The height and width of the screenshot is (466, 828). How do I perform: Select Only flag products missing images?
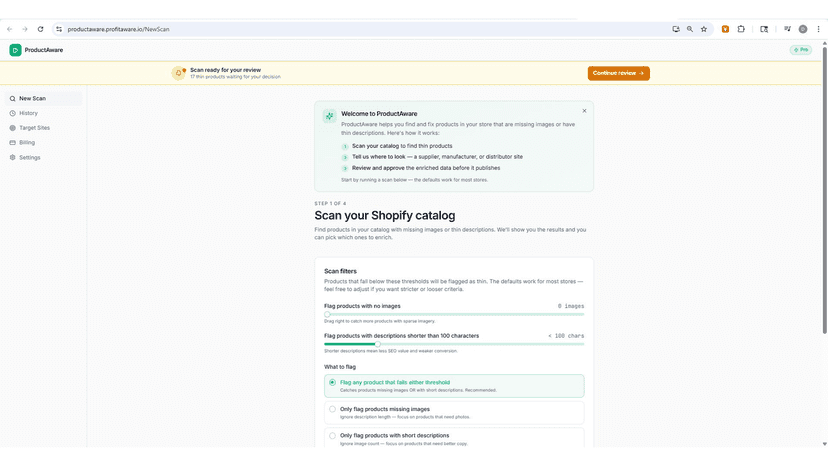click(454, 413)
